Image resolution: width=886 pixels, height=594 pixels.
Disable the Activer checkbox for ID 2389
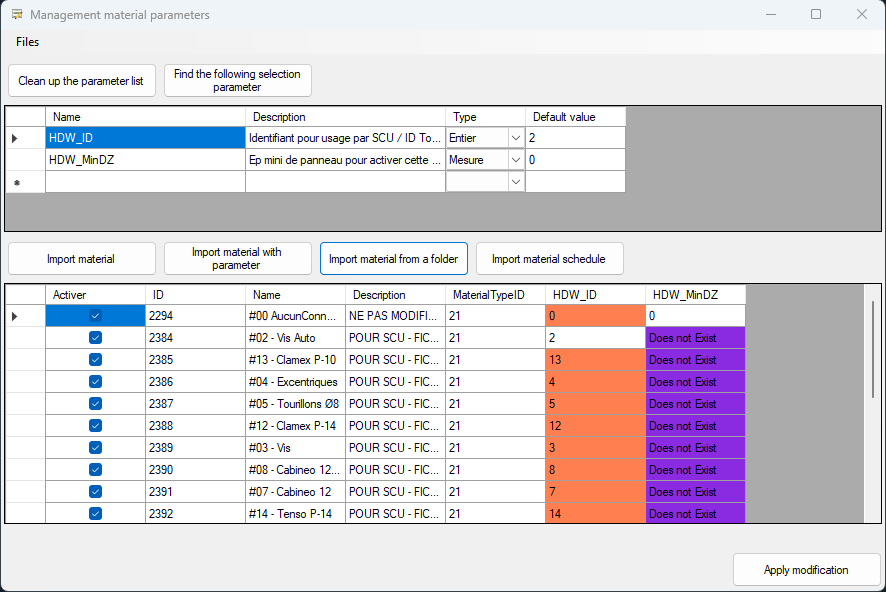point(95,448)
